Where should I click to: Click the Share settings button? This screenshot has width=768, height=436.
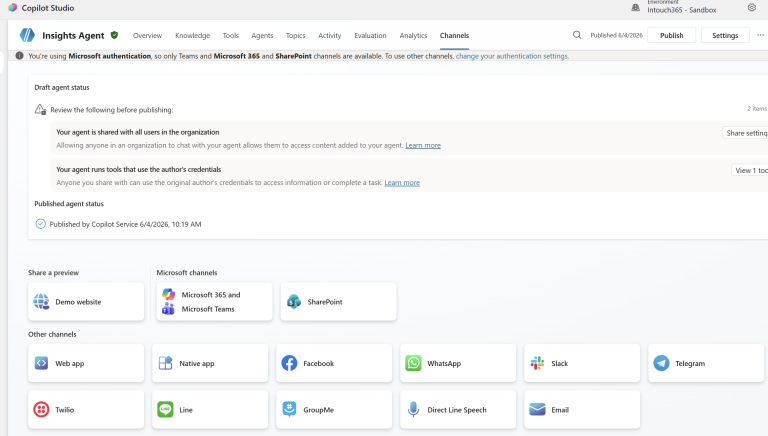pos(745,133)
